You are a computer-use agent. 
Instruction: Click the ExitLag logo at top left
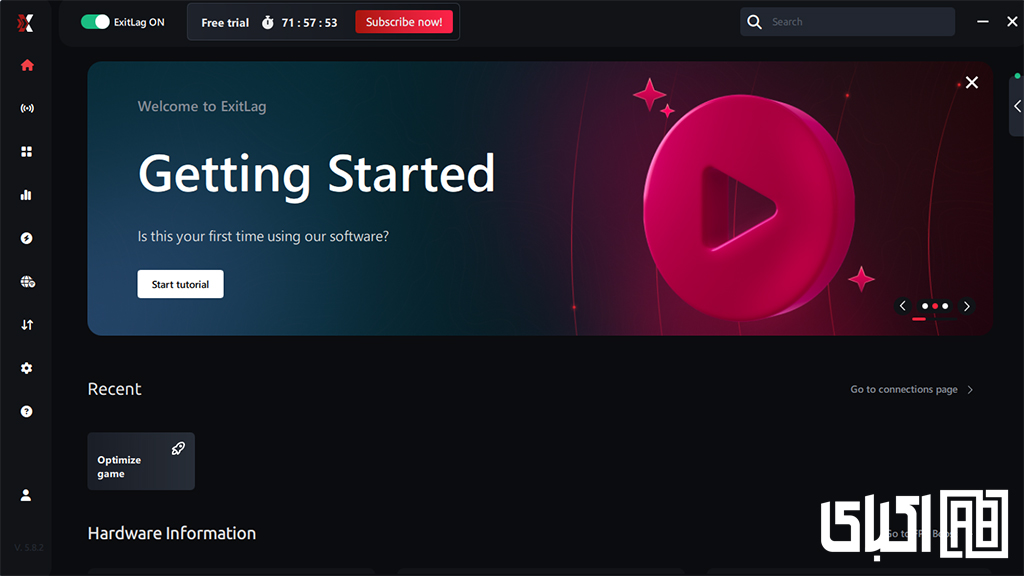[25, 24]
